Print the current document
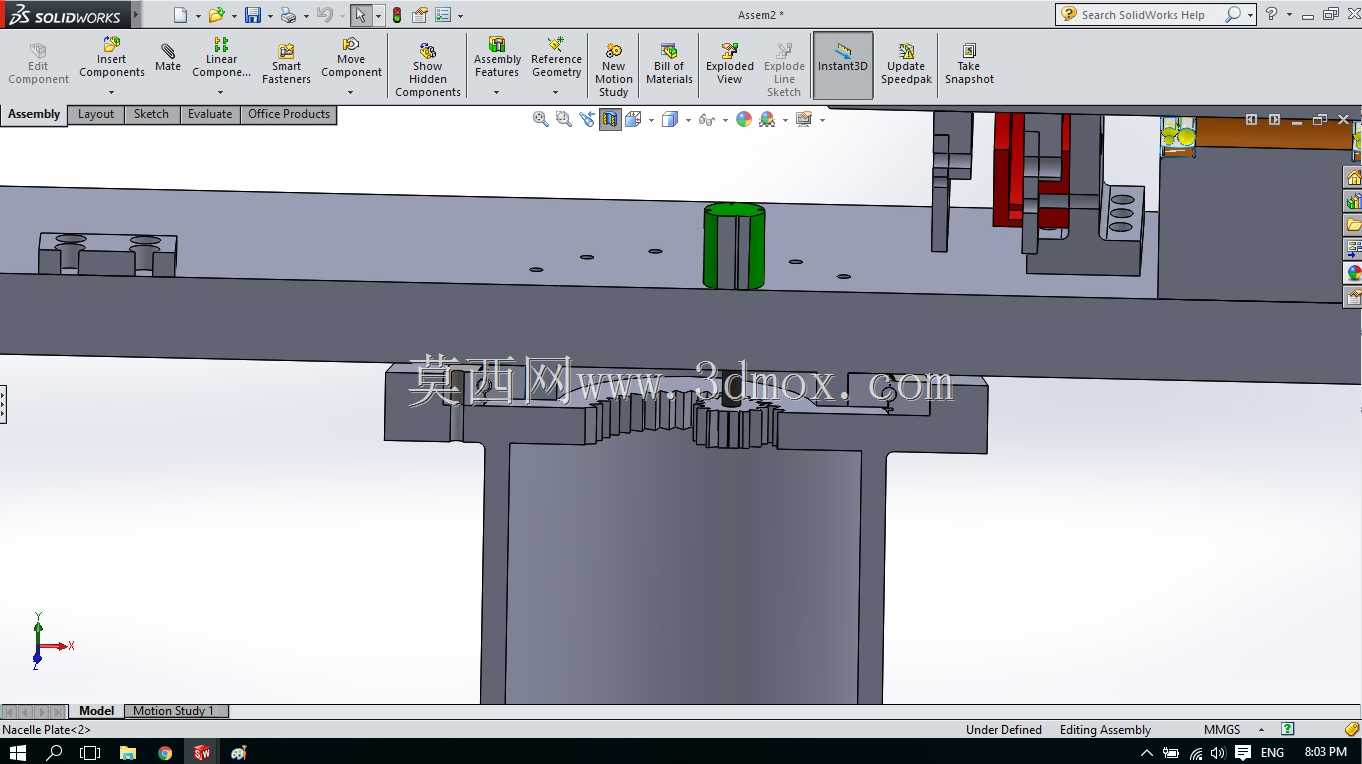 288,15
